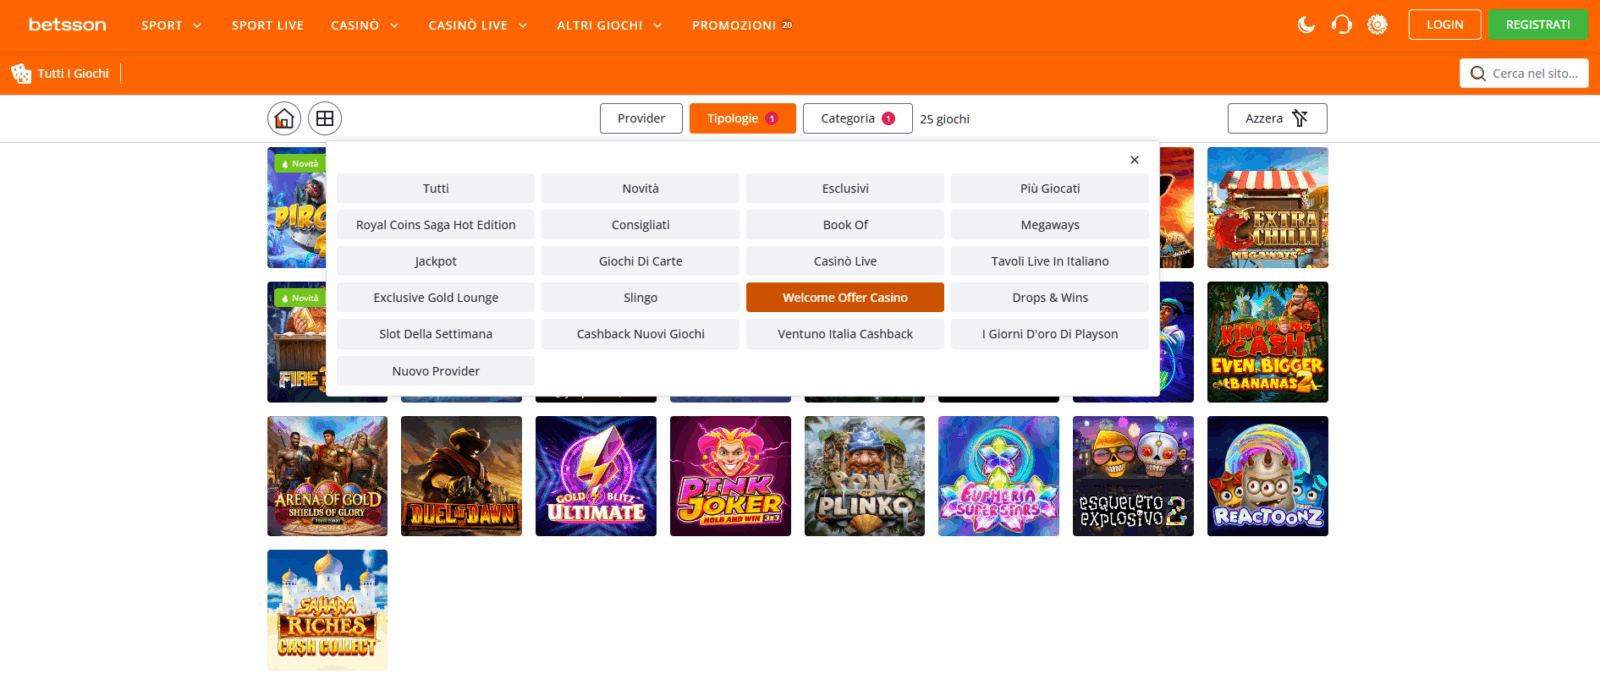Reset filters with Azzera button
Screen dimensions: 1600x674
pos(1277,118)
